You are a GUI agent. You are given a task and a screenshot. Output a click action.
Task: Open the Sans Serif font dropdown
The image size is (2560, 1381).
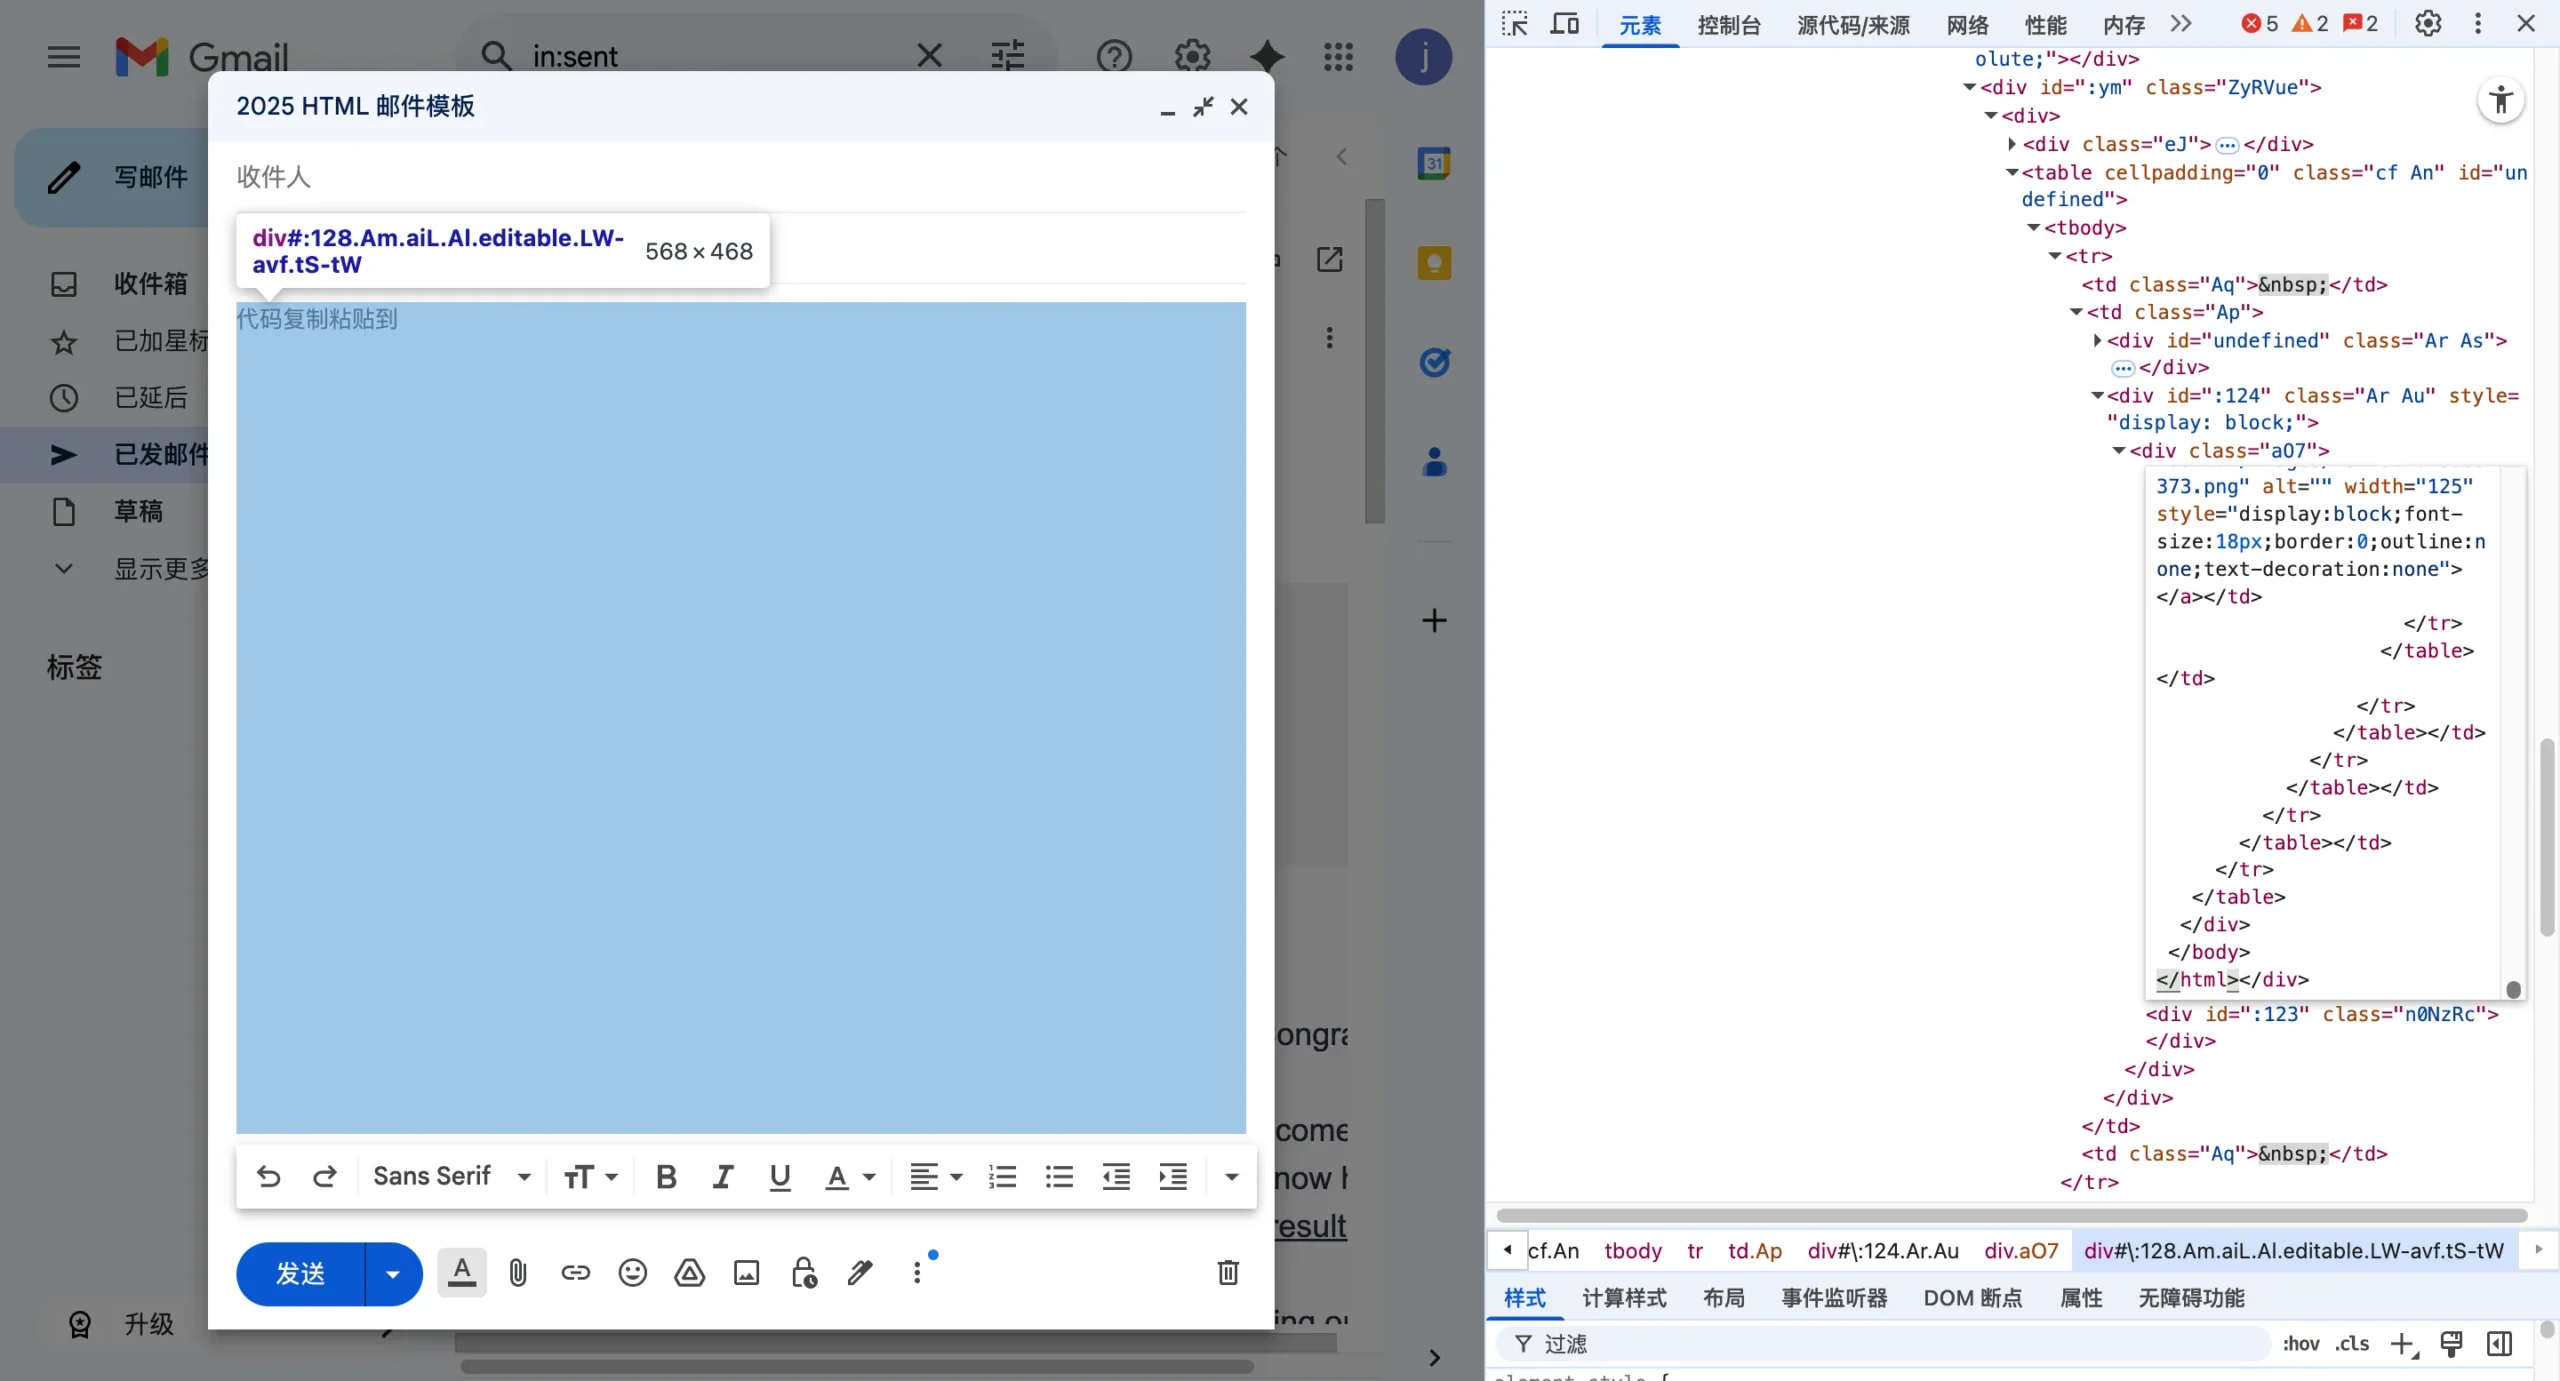coord(451,1176)
